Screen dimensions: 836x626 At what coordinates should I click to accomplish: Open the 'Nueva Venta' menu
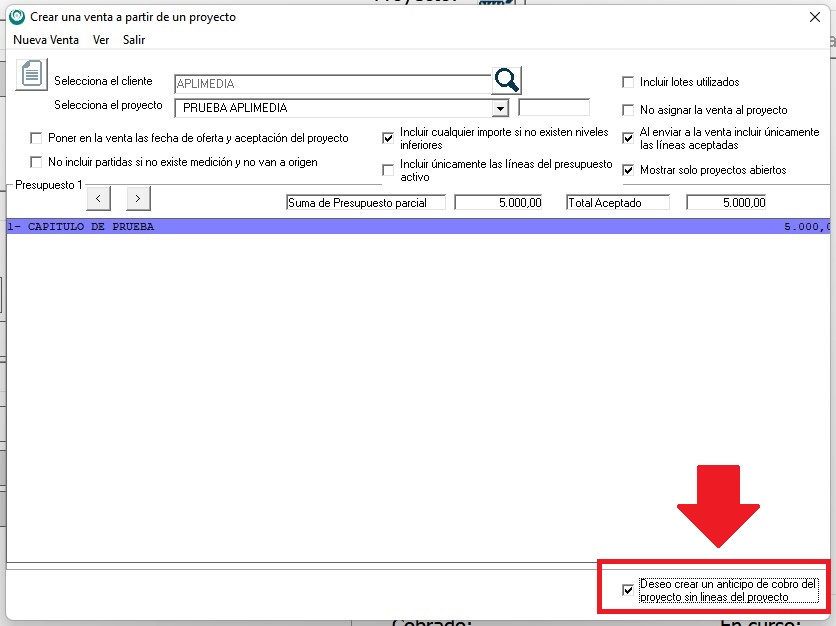46,40
